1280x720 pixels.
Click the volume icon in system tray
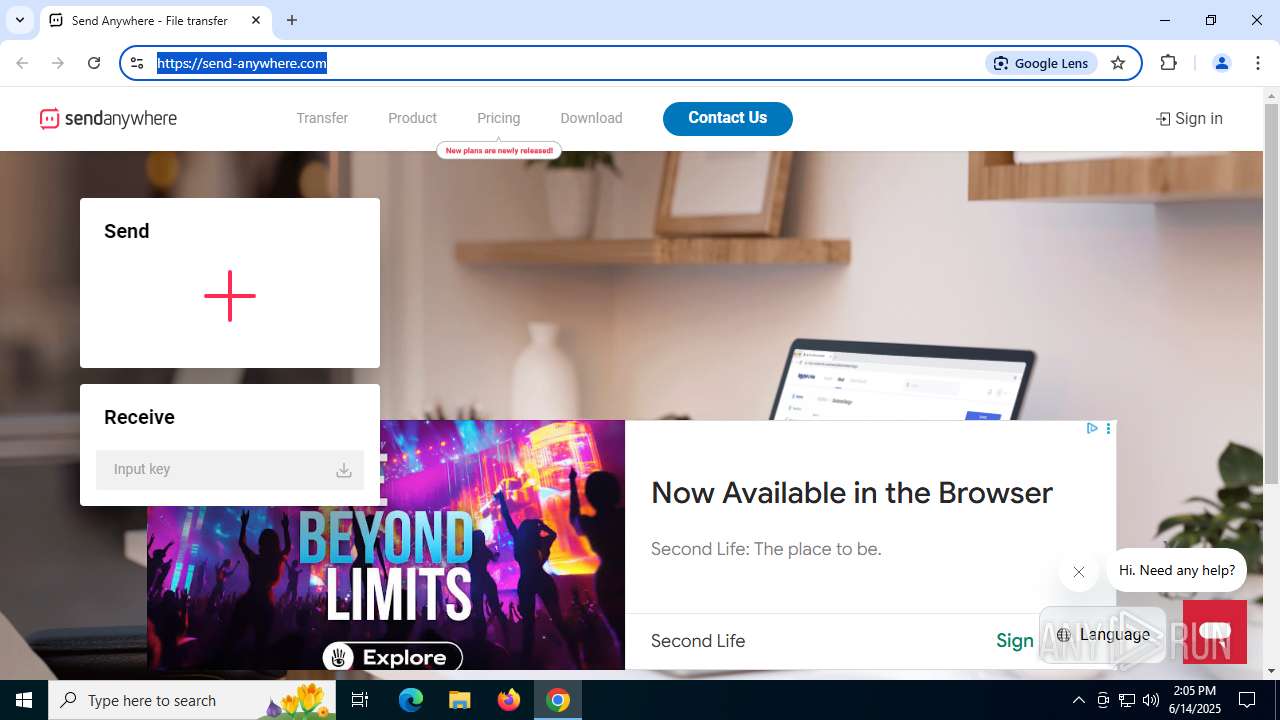tap(1151, 700)
